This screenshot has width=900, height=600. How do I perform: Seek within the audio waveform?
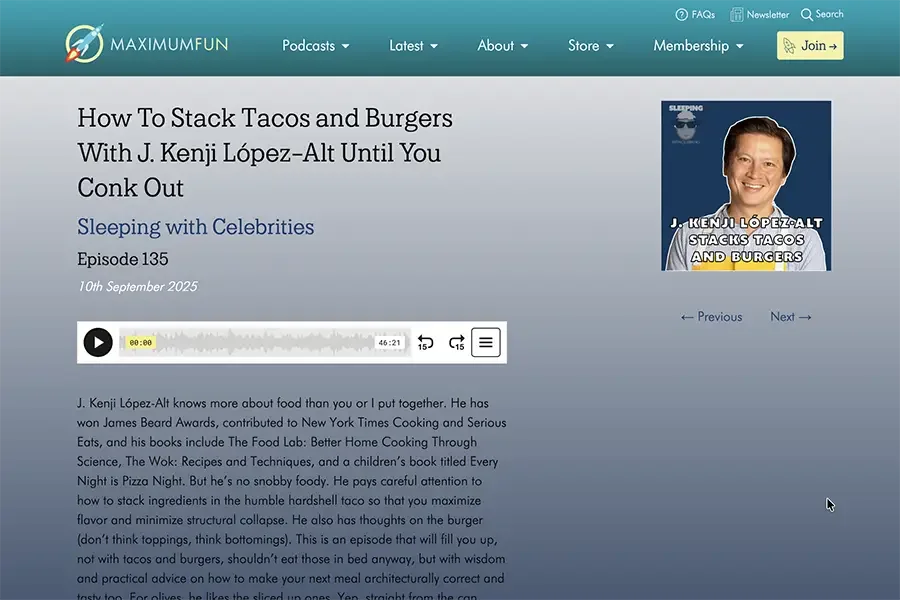pyautogui.click(x=265, y=343)
